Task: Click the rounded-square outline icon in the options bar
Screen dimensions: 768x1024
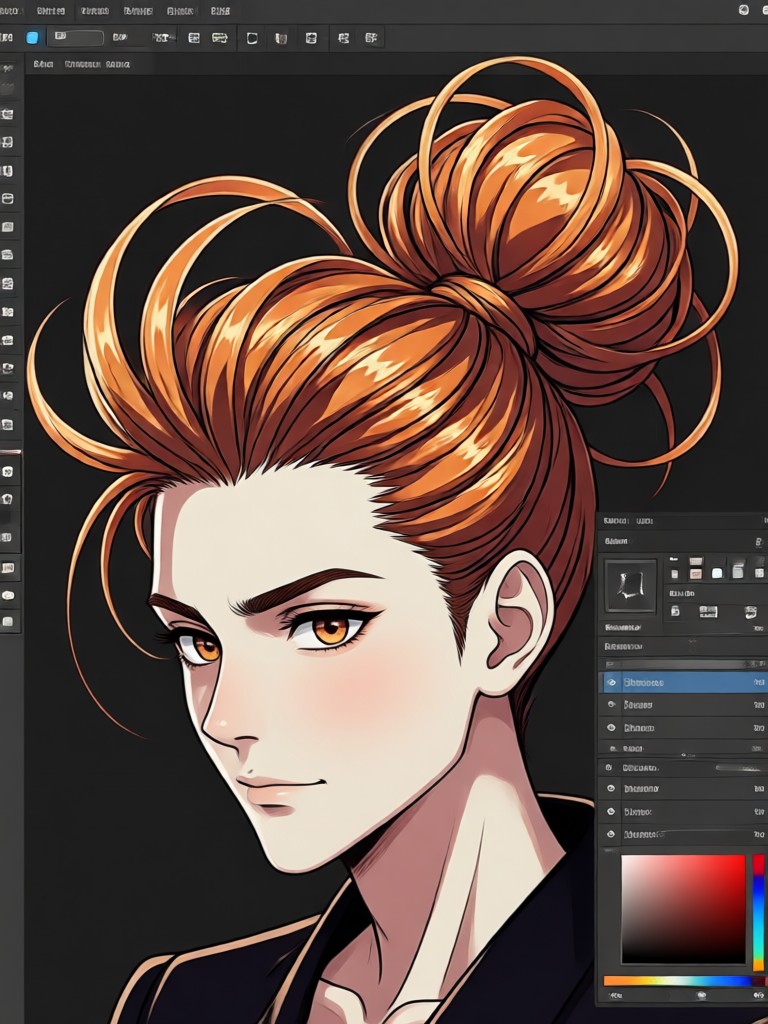Action: tap(251, 39)
